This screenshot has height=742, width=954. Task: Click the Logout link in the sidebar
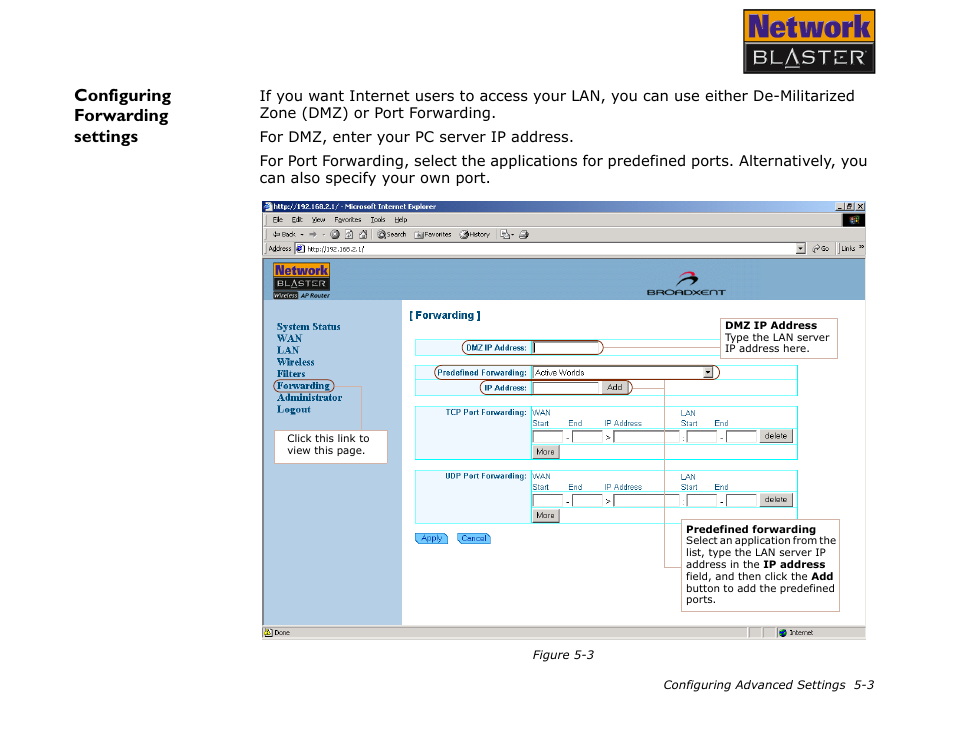point(293,409)
